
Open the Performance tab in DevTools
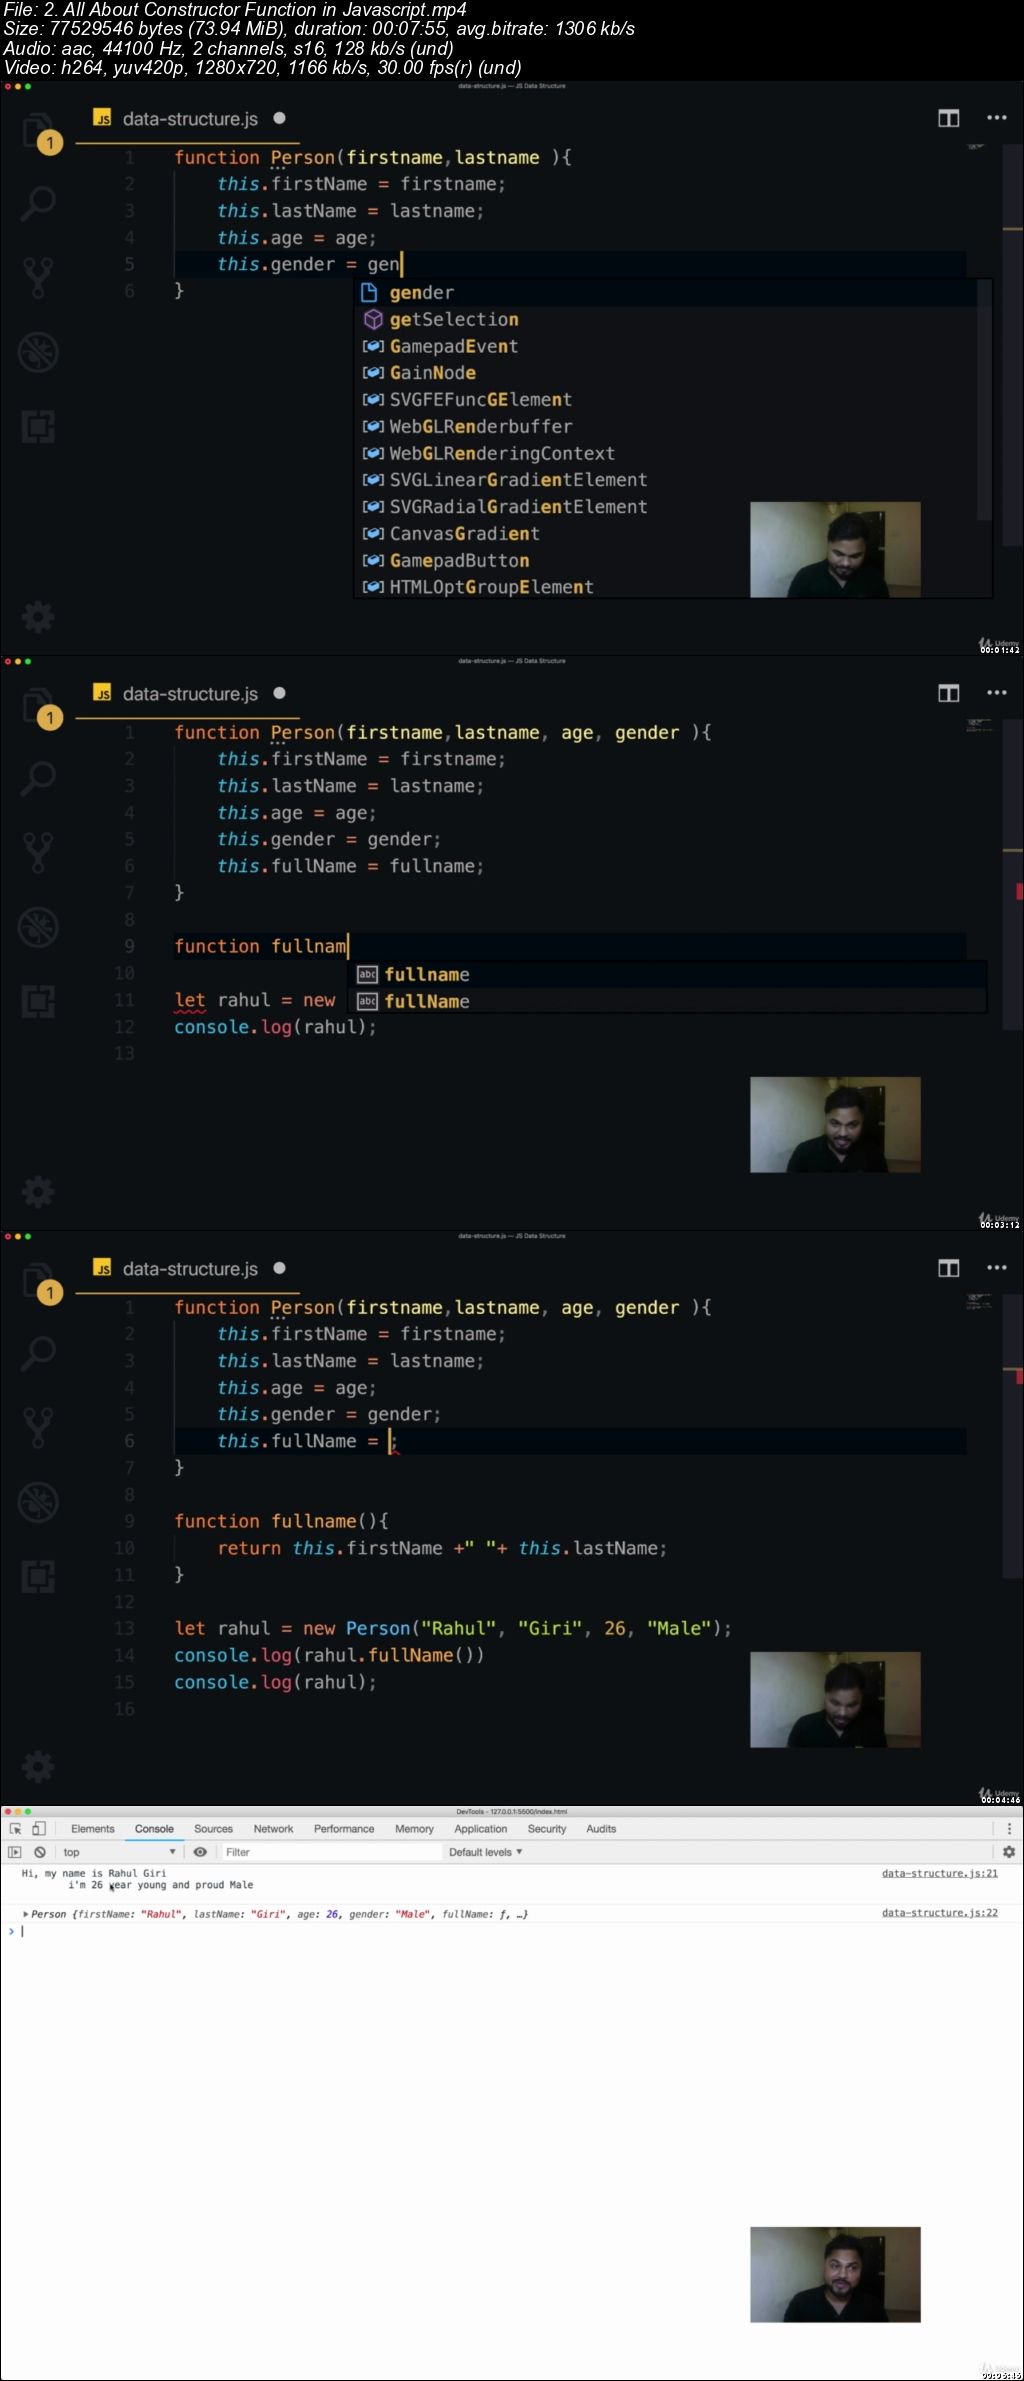[x=344, y=1829]
